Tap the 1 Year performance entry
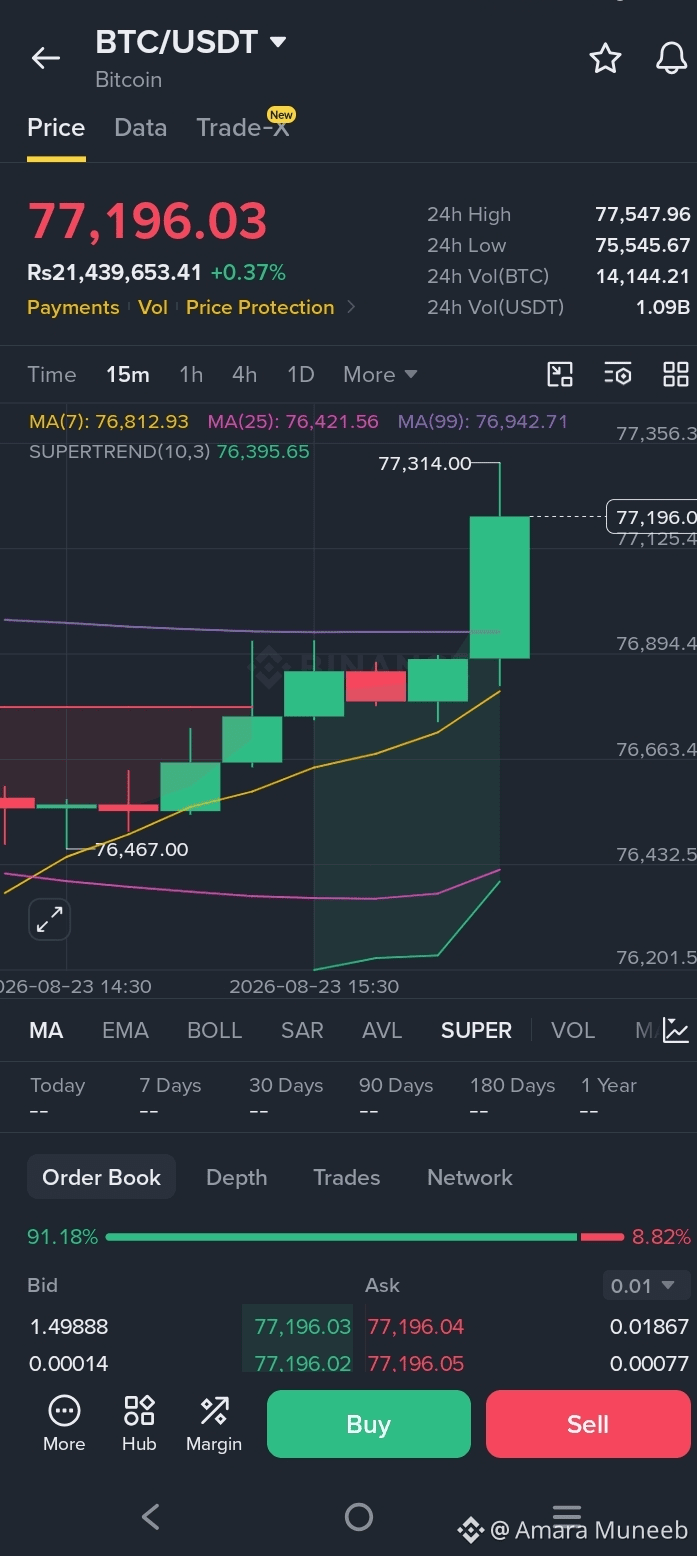The image size is (697, 1556). click(x=609, y=1097)
